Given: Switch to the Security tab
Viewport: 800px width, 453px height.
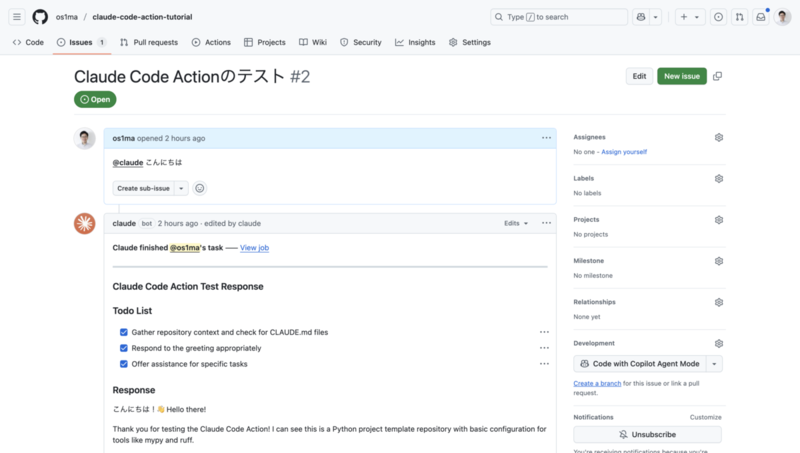Looking at the screenshot, I should [361, 42].
